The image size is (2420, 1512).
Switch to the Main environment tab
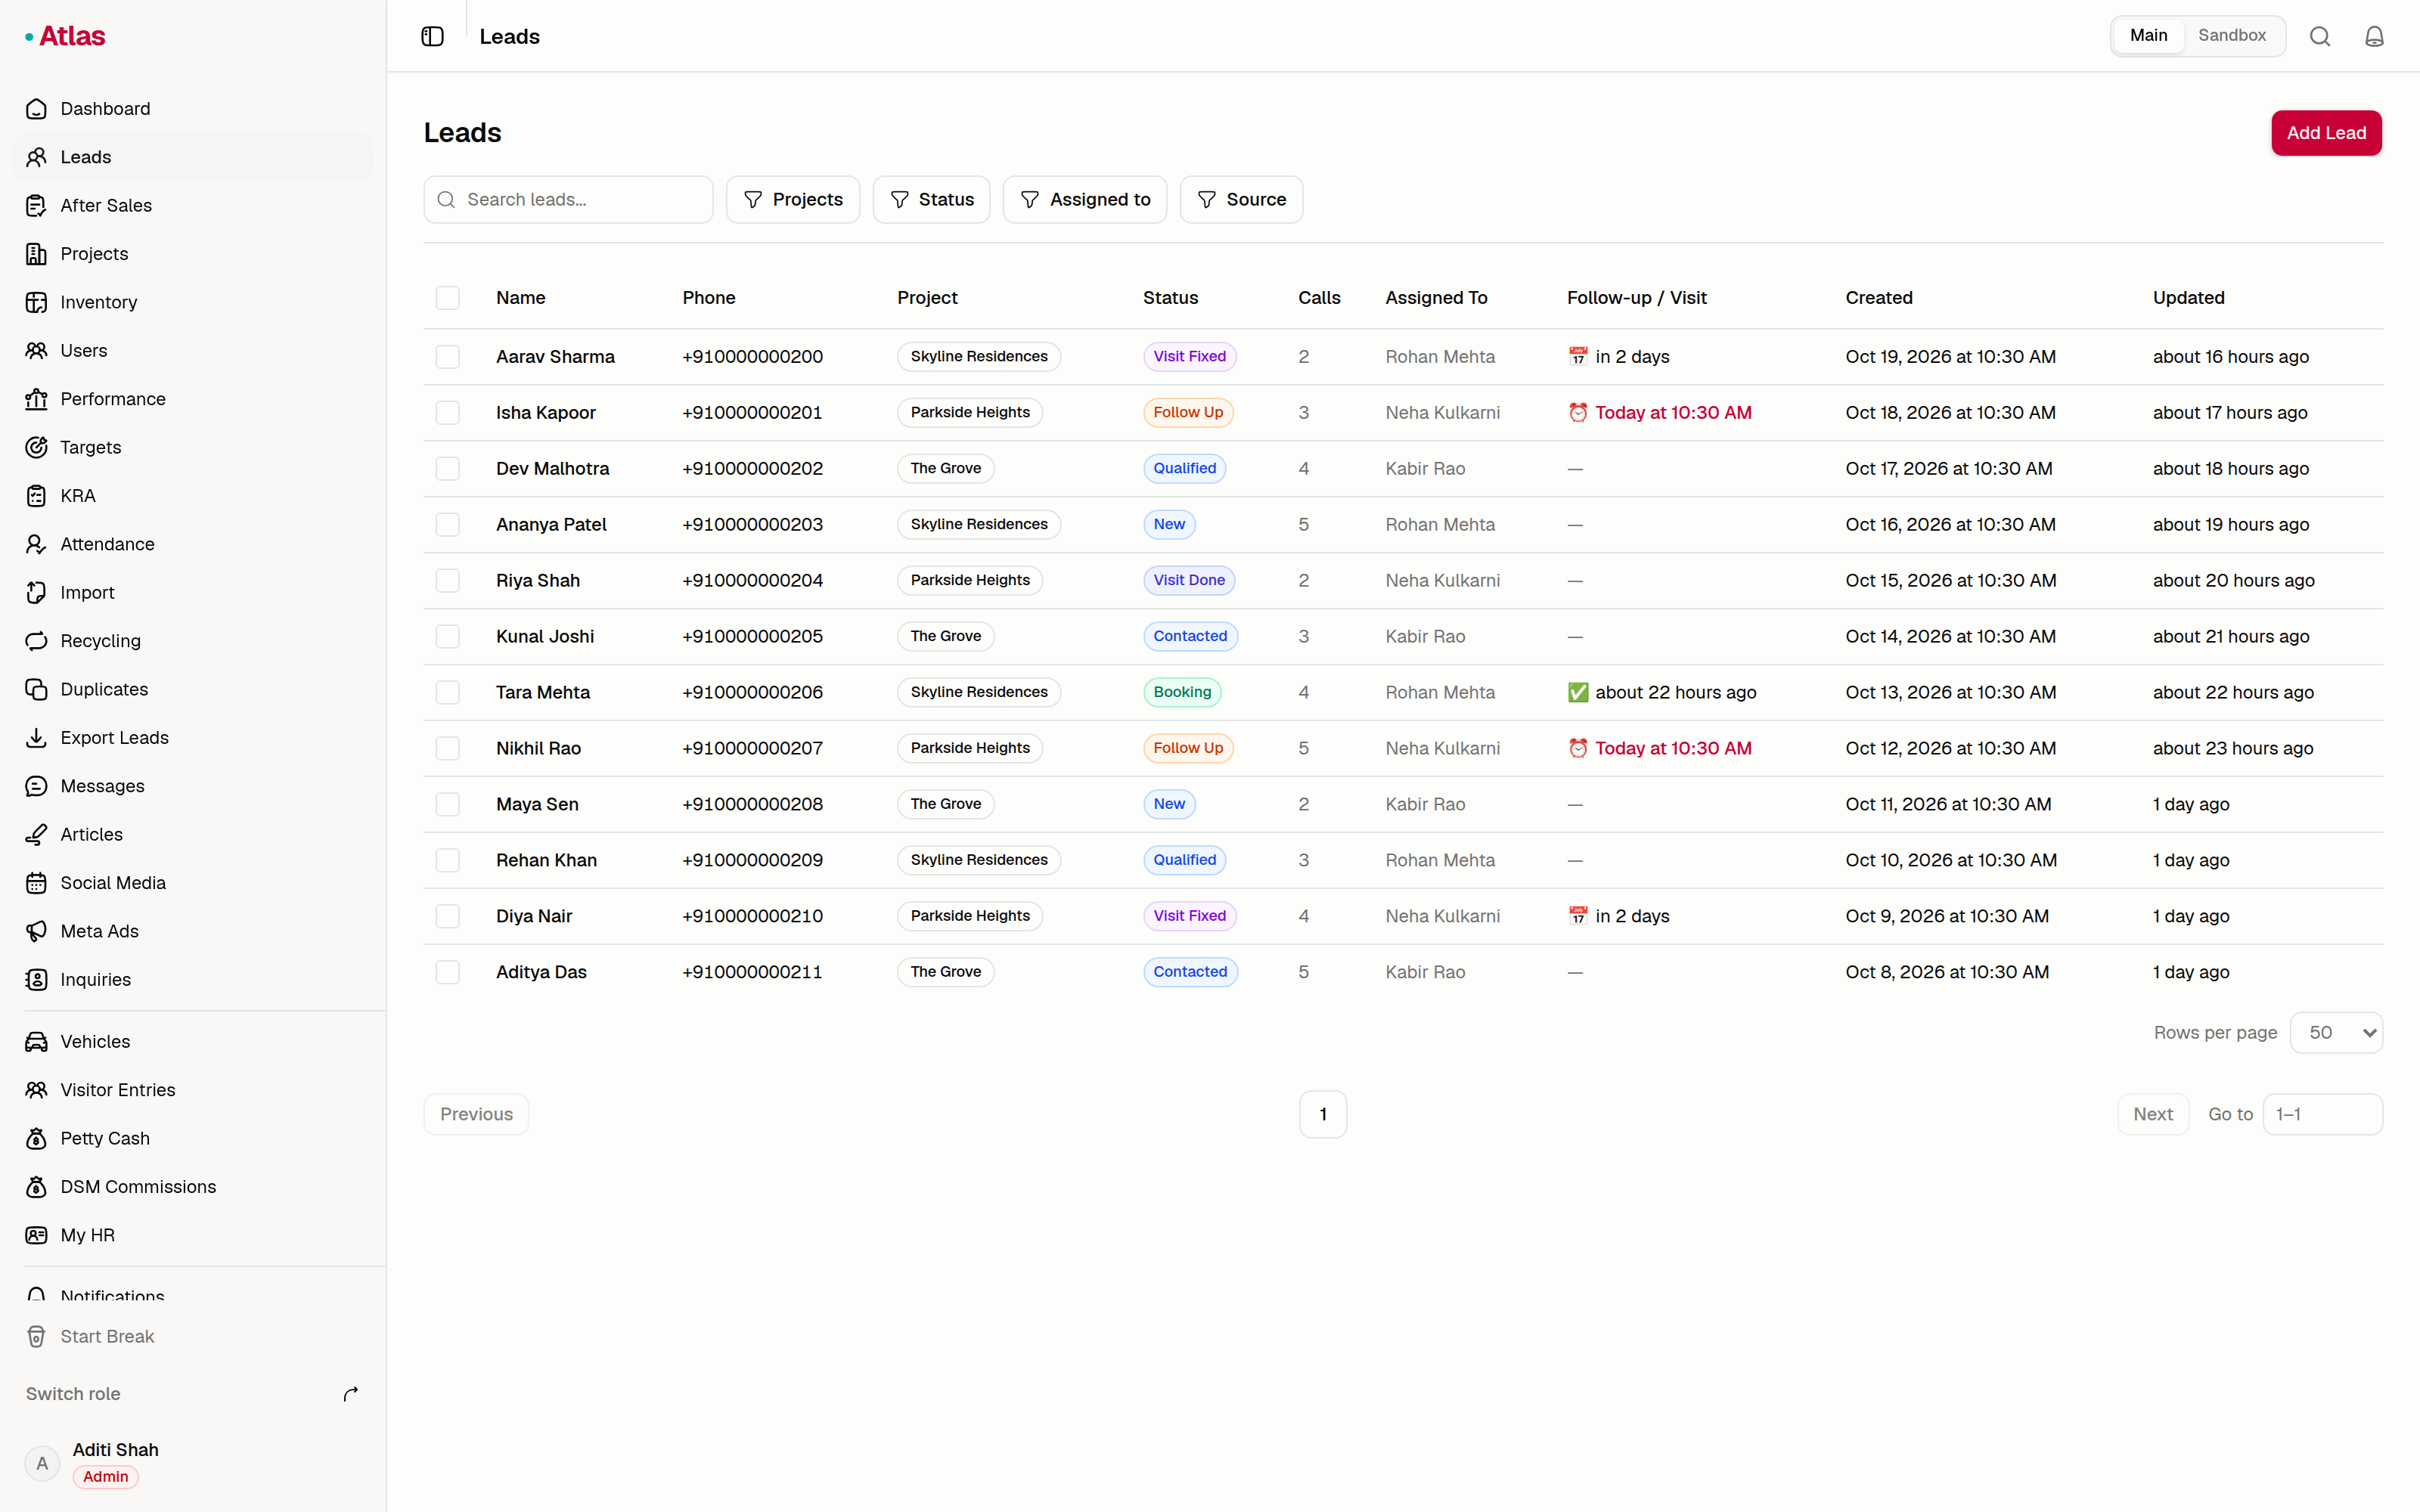pos(2148,35)
